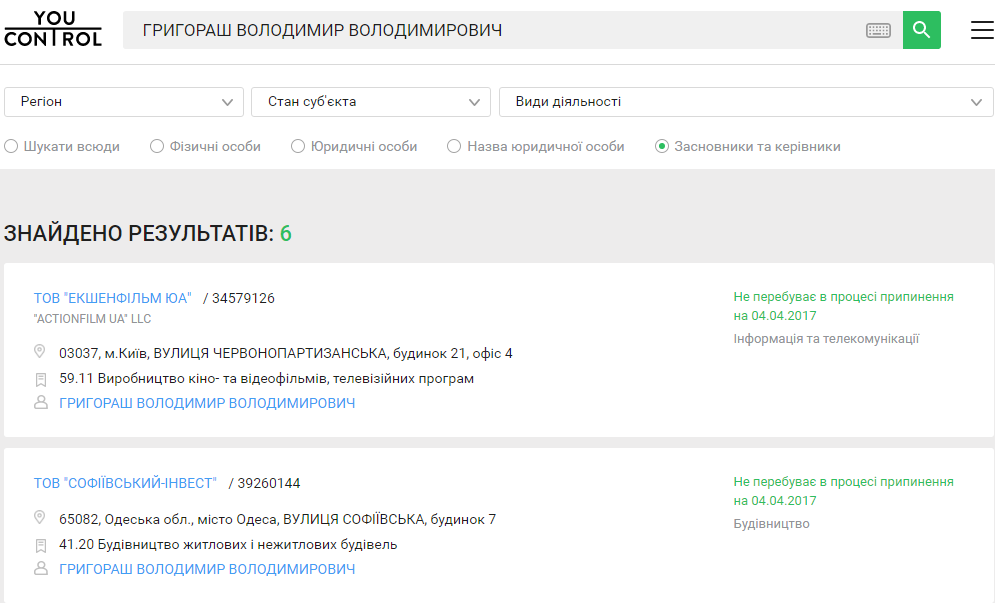Choose the Юридичні особи radio option

coord(298,147)
